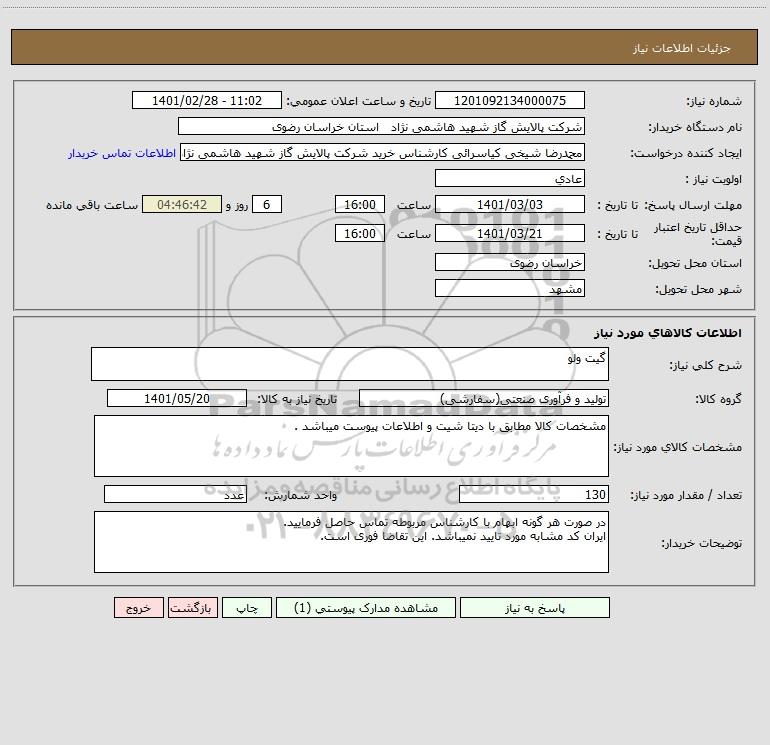The height and width of the screenshot is (745, 770).
Task: Click the countdown timer 04:46:42
Action: (x=182, y=204)
